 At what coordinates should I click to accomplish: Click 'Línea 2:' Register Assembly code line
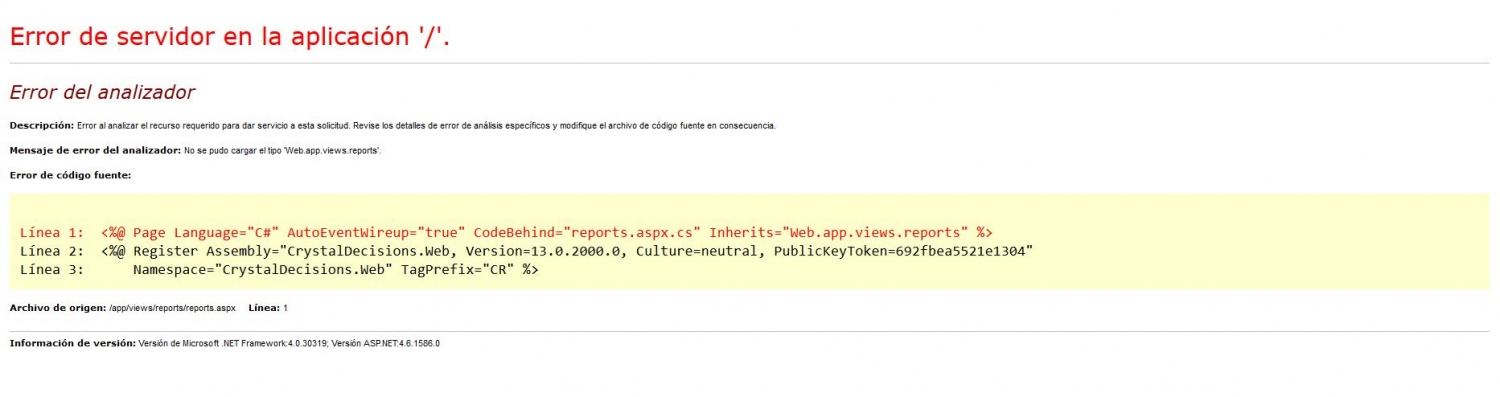[526, 251]
